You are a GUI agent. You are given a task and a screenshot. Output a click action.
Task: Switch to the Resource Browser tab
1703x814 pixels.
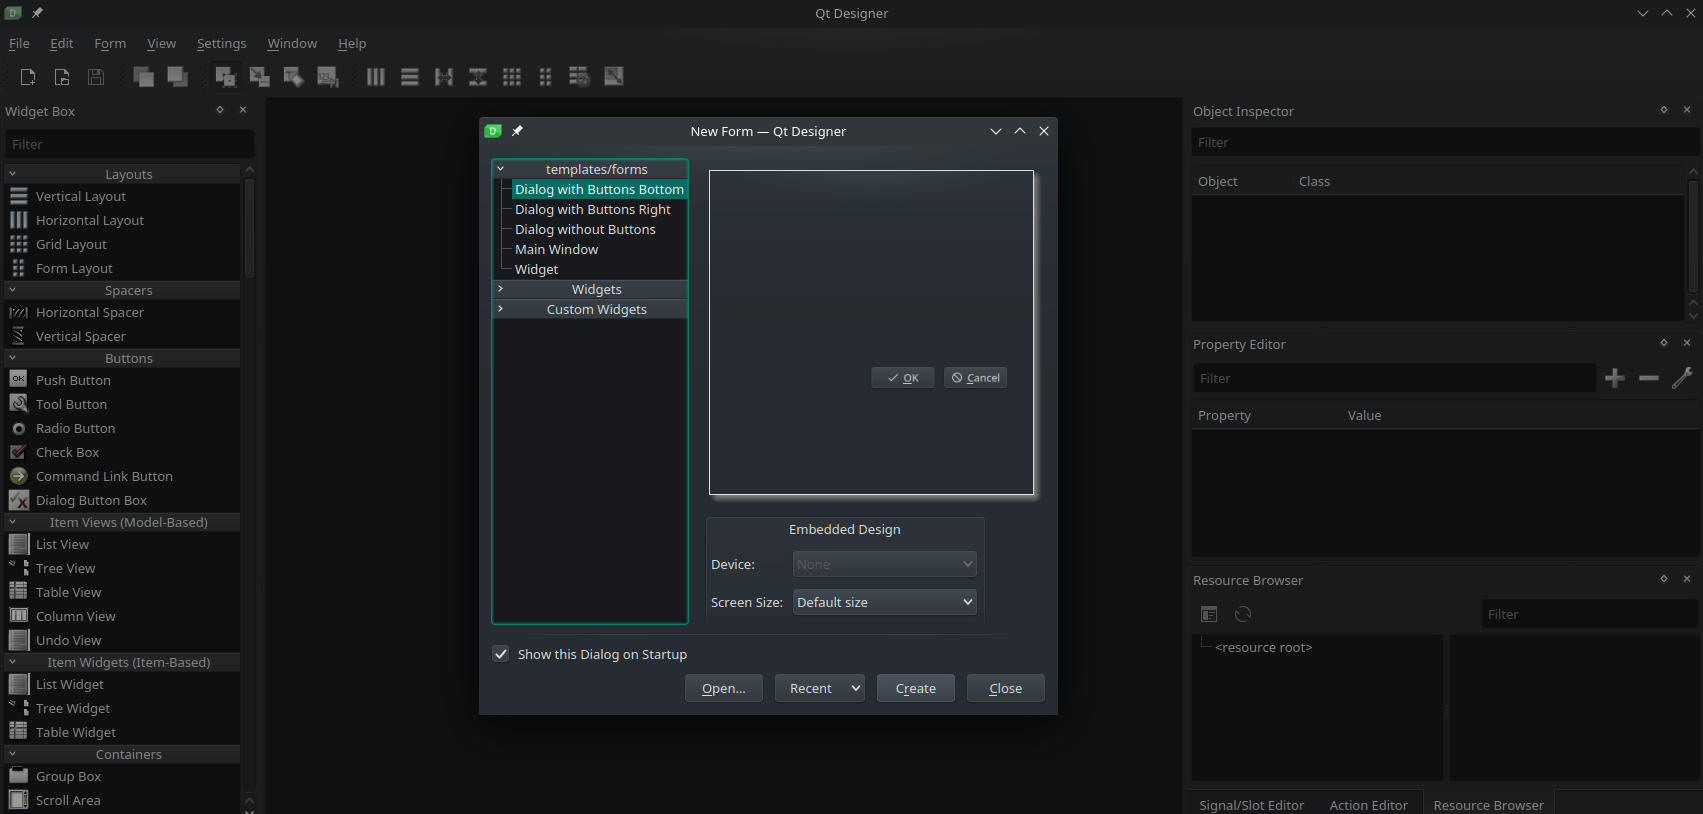(1488, 805)
